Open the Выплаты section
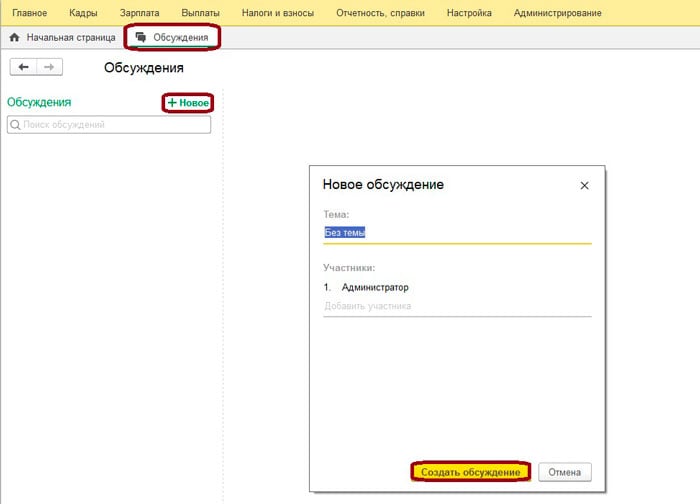The width and height of the screenshot is (700, 504). pos(200,13)
